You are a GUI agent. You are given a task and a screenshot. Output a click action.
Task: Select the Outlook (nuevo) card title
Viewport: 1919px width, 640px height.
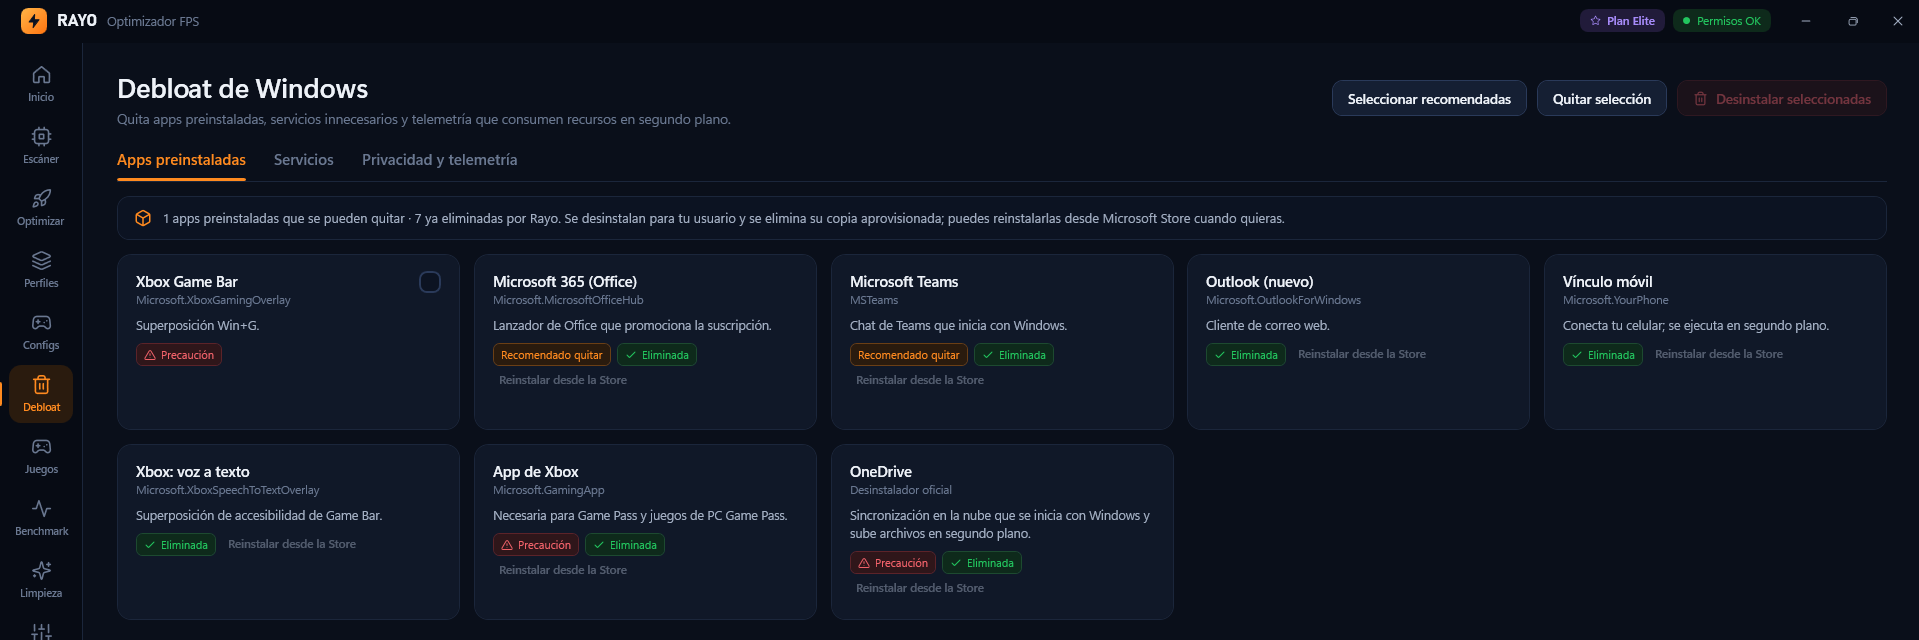pyautogui.click(x=1260, y=282)
